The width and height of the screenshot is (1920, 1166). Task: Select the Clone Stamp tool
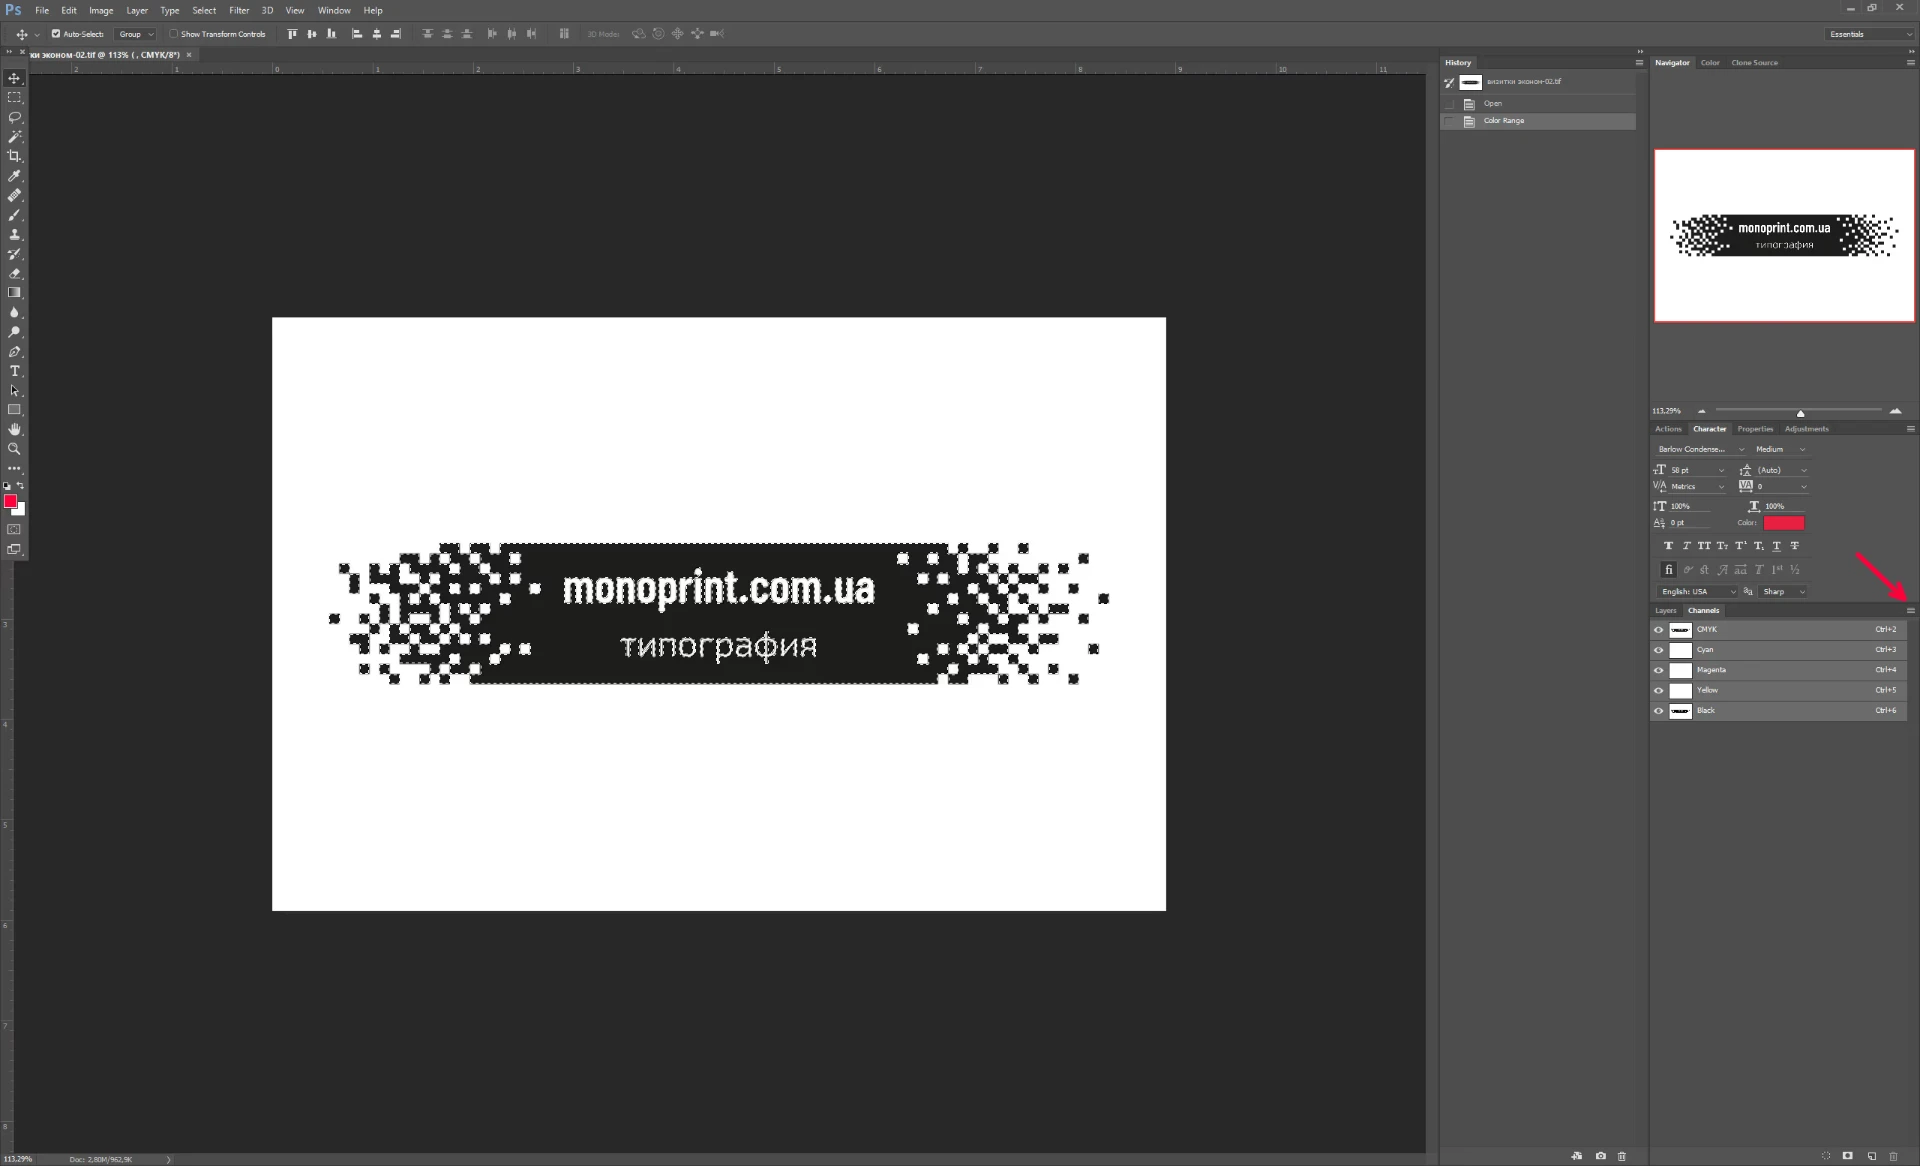click(14, 234)
